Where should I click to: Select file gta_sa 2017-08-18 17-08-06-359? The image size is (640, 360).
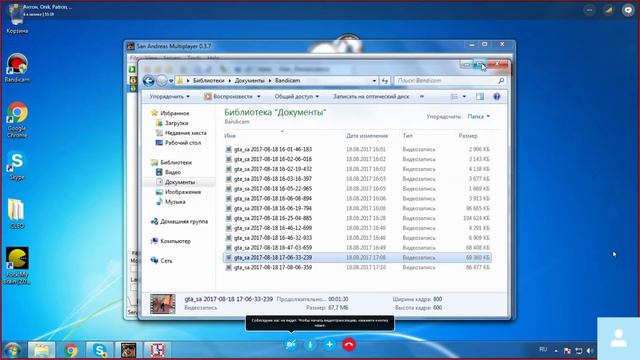click(x=357, y=267)
